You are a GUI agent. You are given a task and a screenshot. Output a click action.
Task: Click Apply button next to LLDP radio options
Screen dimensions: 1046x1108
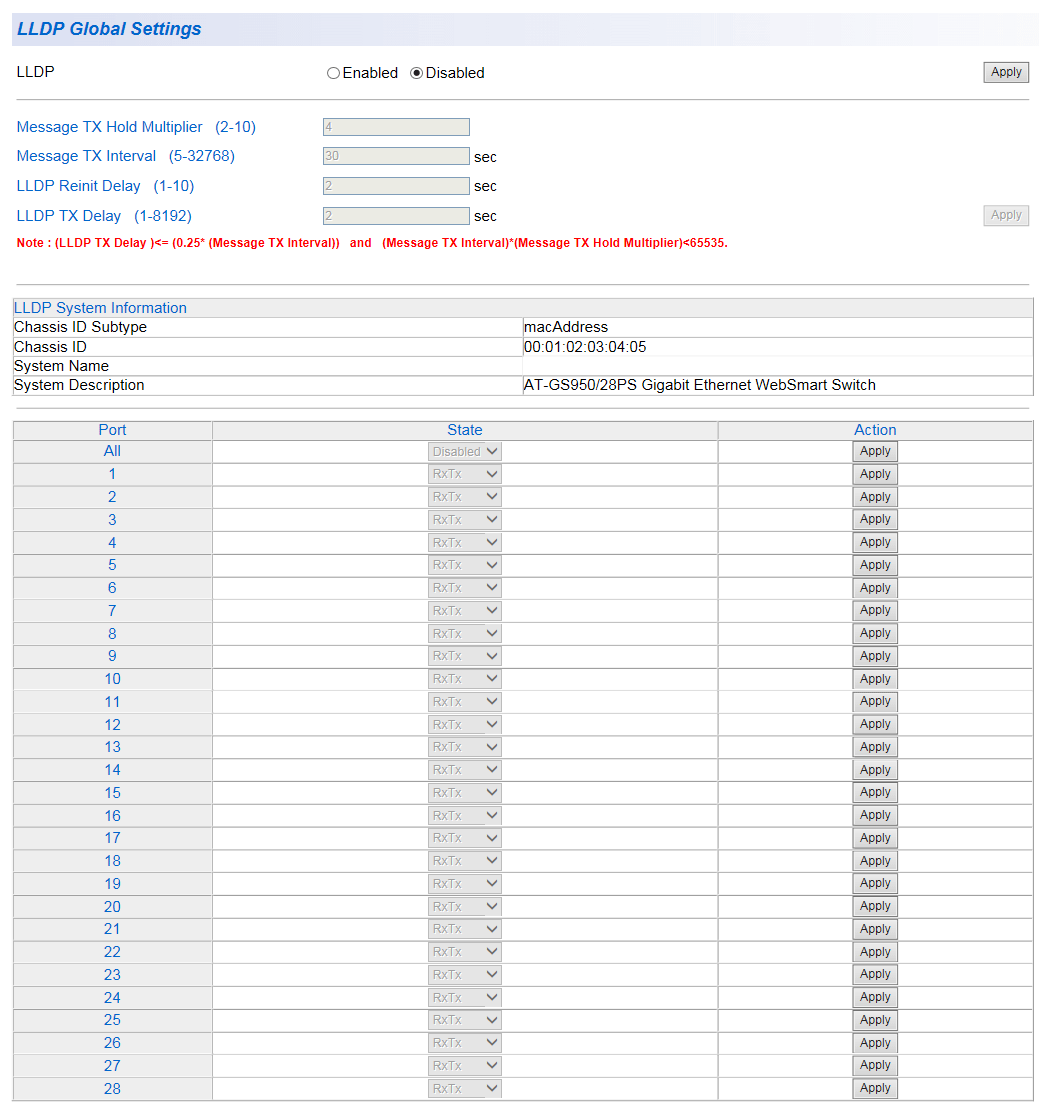point(1005,72)
